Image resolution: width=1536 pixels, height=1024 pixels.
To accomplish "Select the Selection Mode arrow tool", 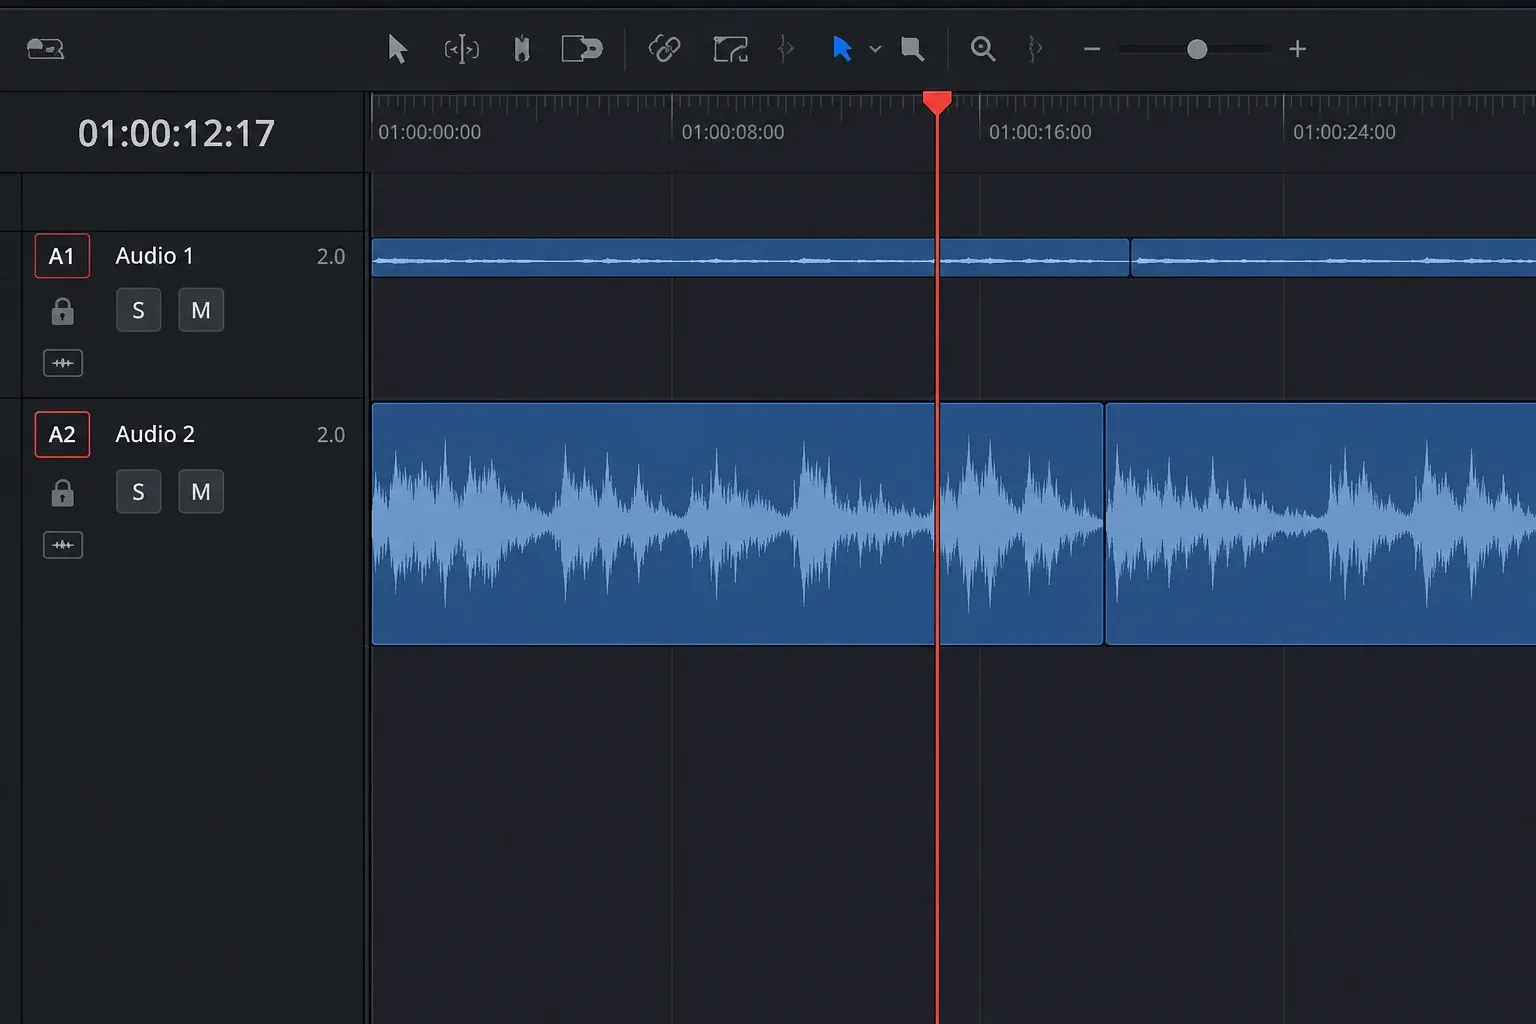I will click(397, 48).
